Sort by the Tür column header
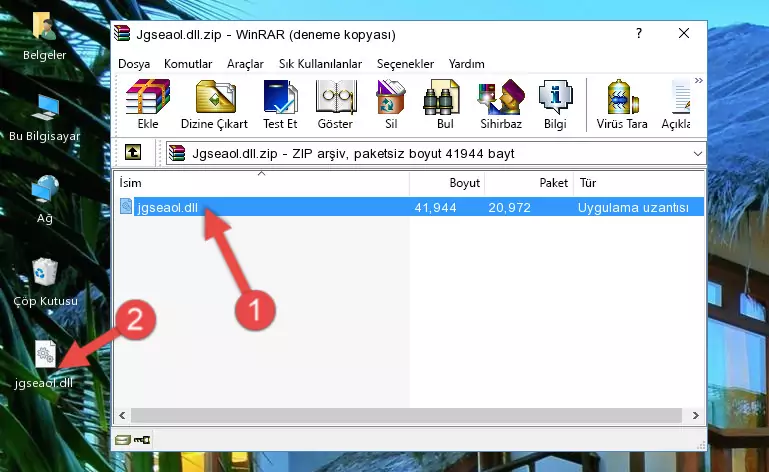 point(639,183)
